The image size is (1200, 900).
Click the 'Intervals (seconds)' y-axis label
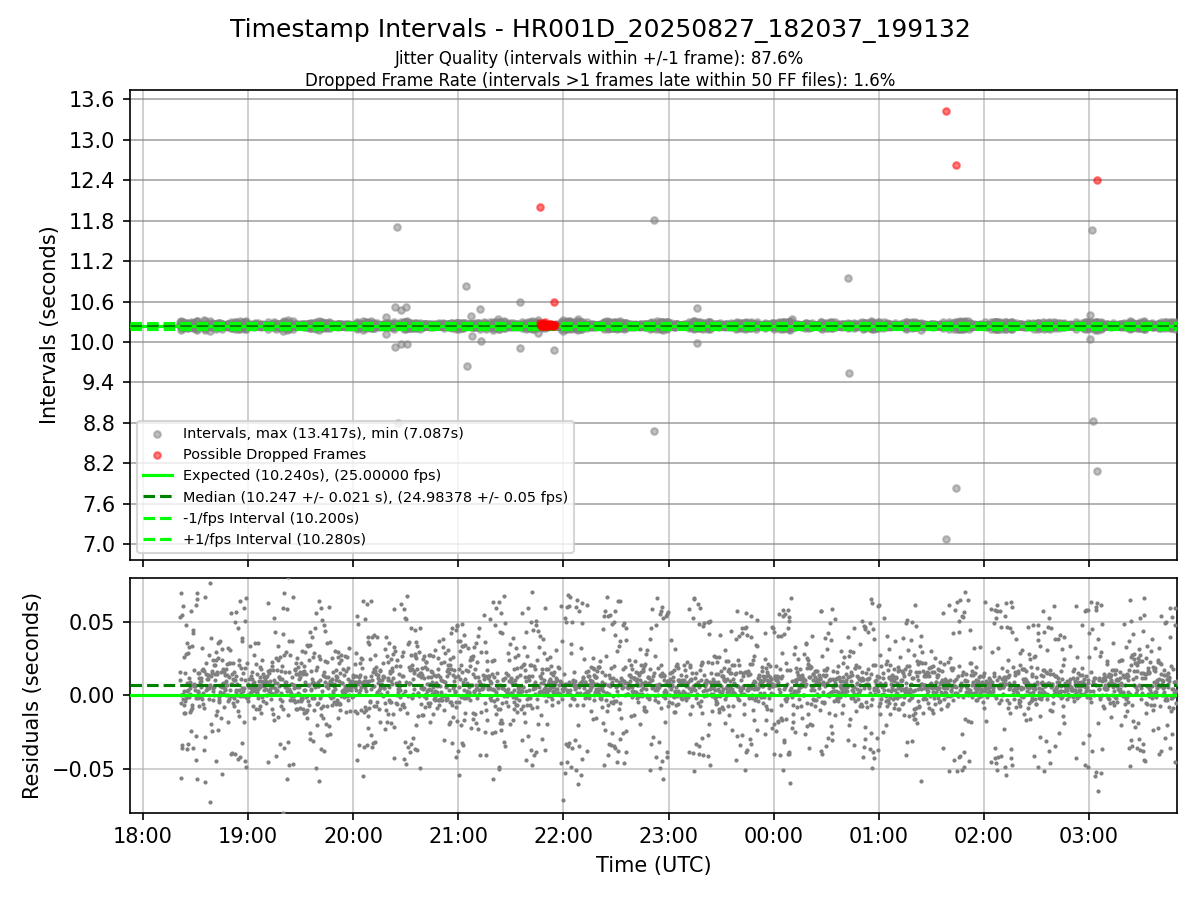tap(49, 325)
